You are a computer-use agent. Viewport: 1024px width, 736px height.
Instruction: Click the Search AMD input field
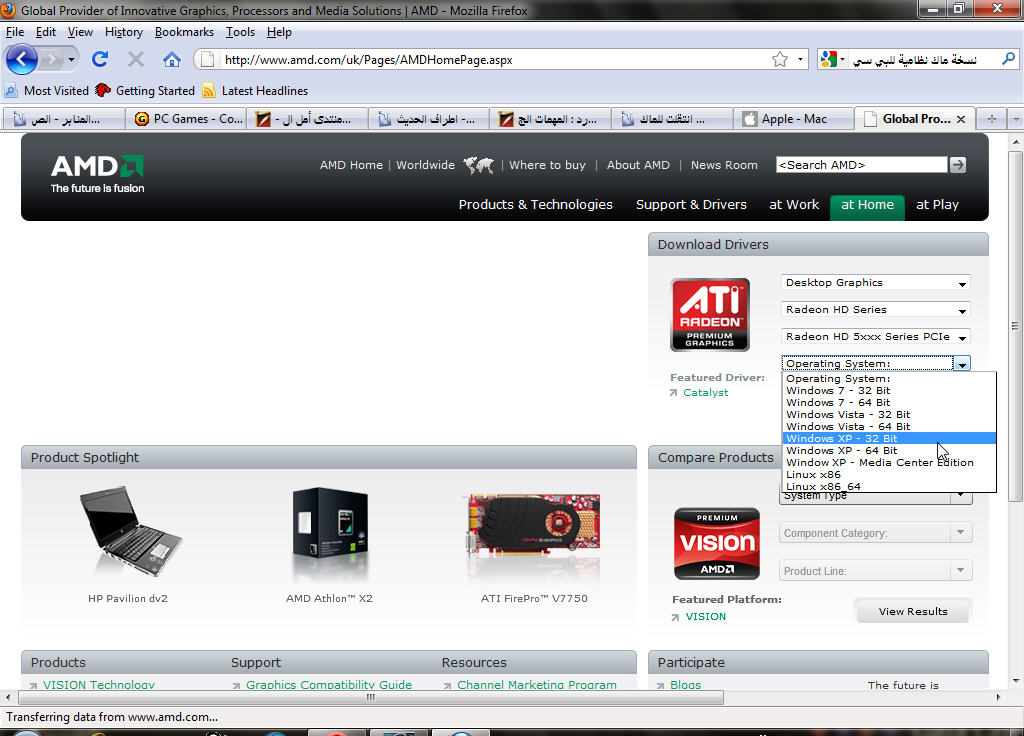pyautogui.click(x=861, y=165)
